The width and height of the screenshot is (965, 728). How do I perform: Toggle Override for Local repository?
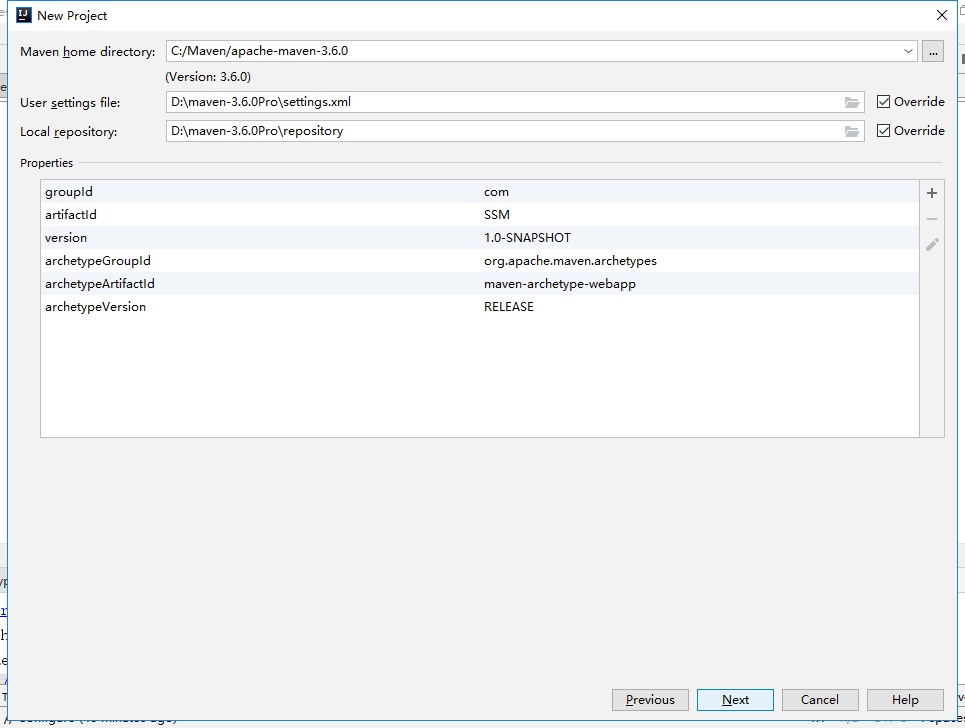(x=910, y=130)
